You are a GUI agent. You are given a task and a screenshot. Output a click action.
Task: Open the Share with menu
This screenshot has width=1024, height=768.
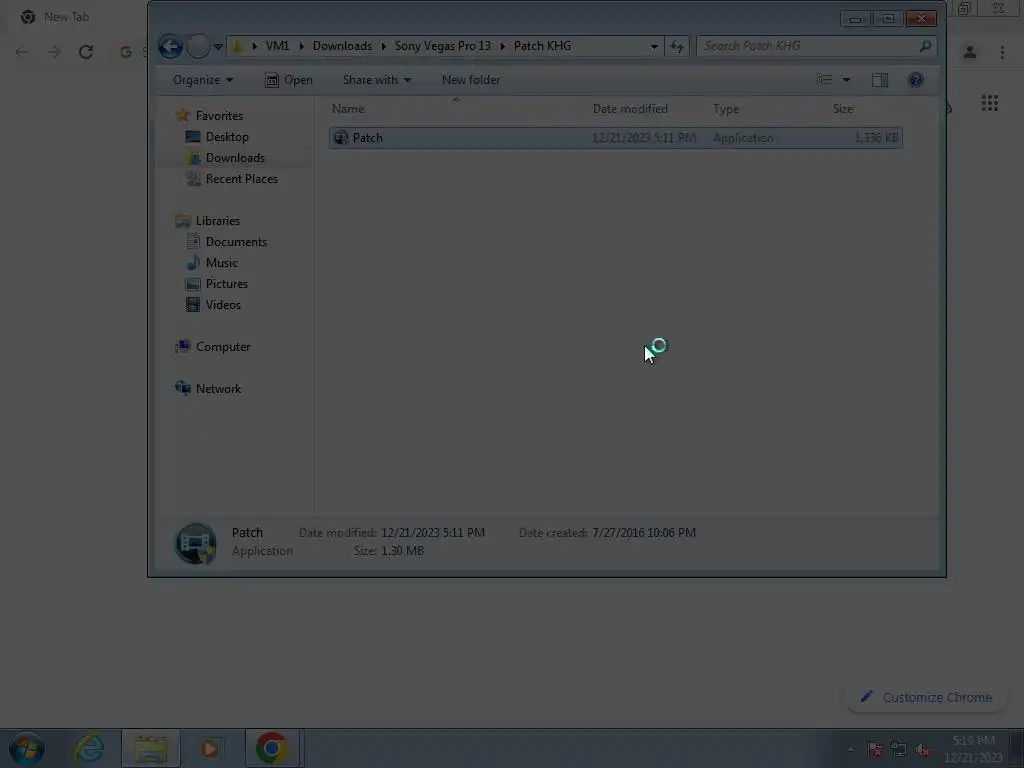point(377,80)
